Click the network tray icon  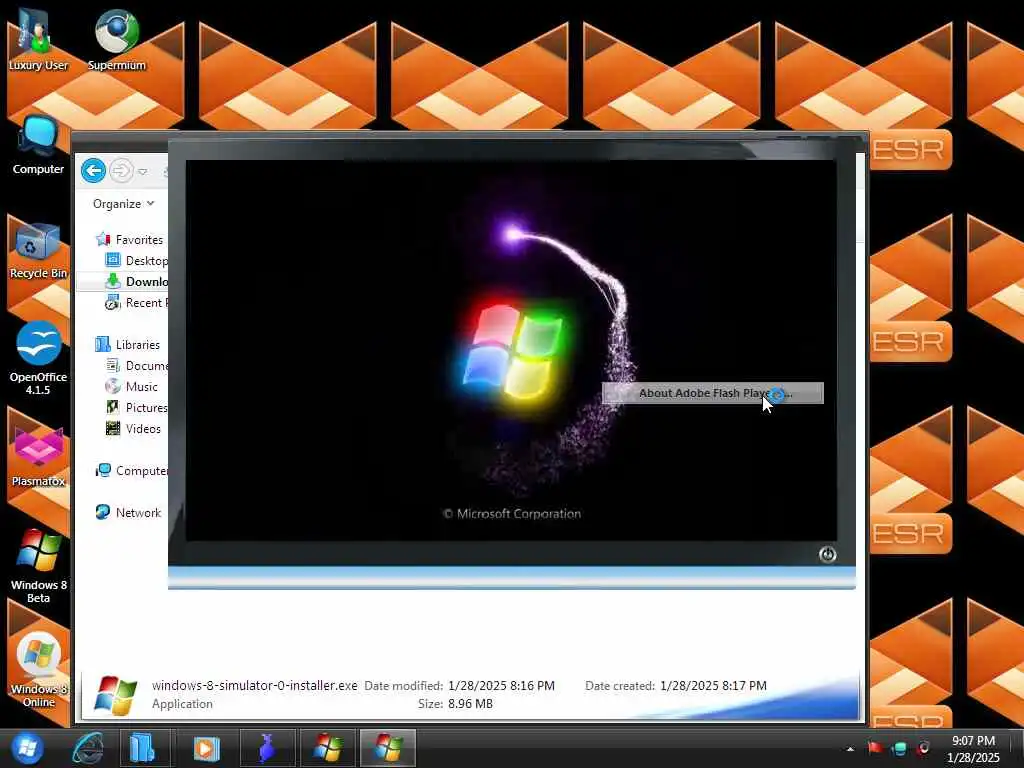899,748
